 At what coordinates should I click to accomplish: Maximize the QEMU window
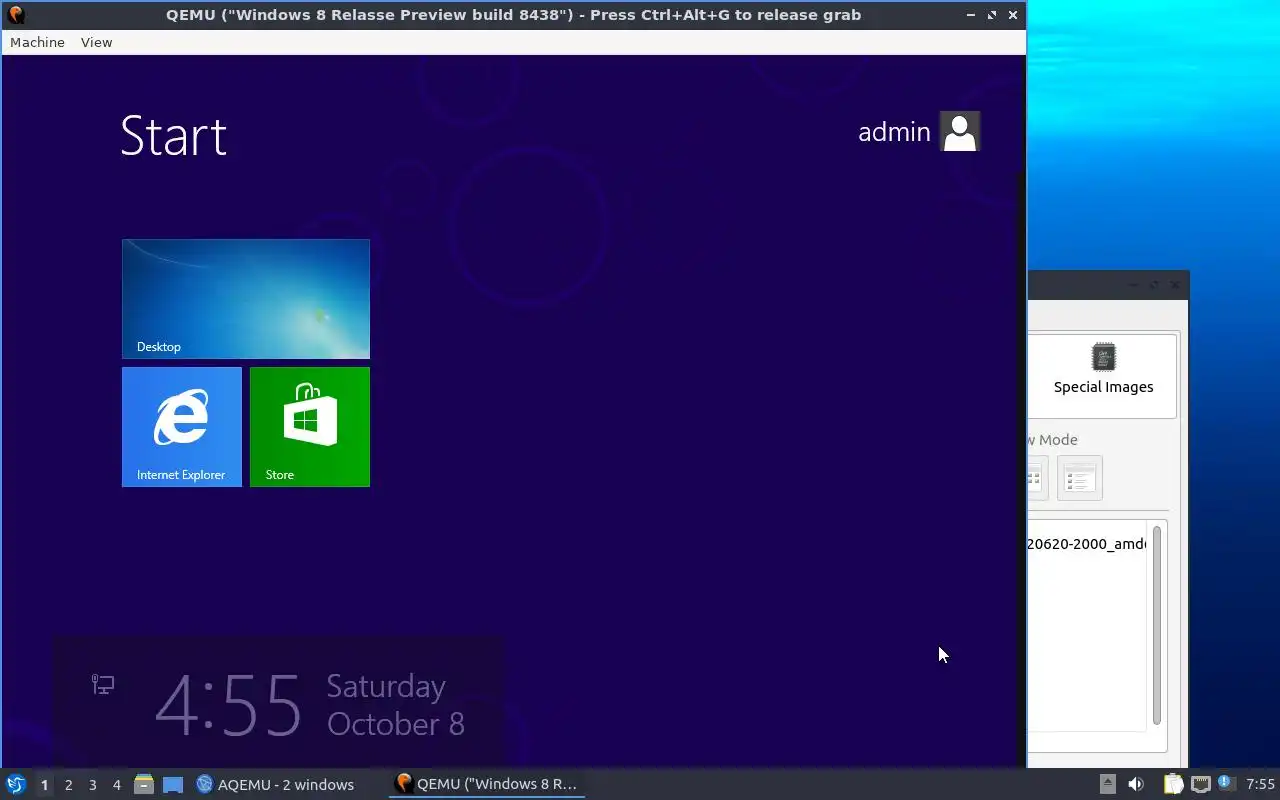pyautogui.click(x=992, y=15)
